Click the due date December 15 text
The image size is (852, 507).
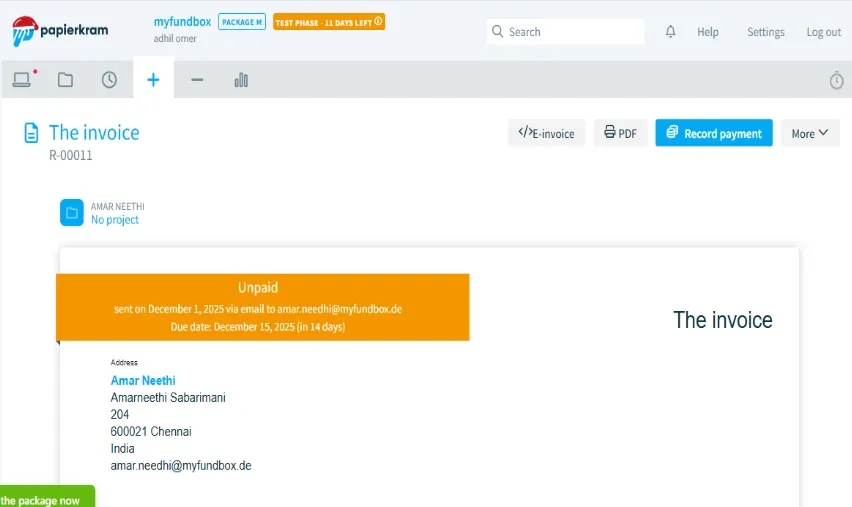[x=258, y=327]
